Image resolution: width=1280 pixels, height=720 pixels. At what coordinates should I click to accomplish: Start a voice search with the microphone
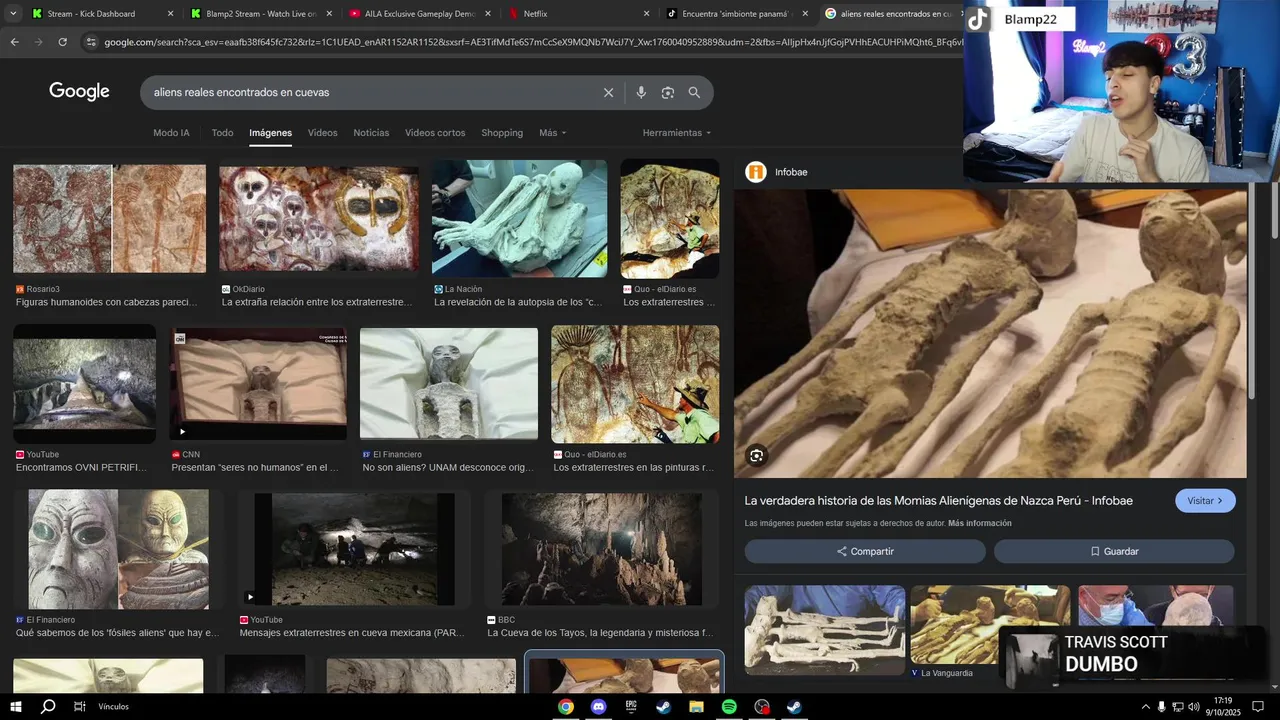(x=641, y=93)
